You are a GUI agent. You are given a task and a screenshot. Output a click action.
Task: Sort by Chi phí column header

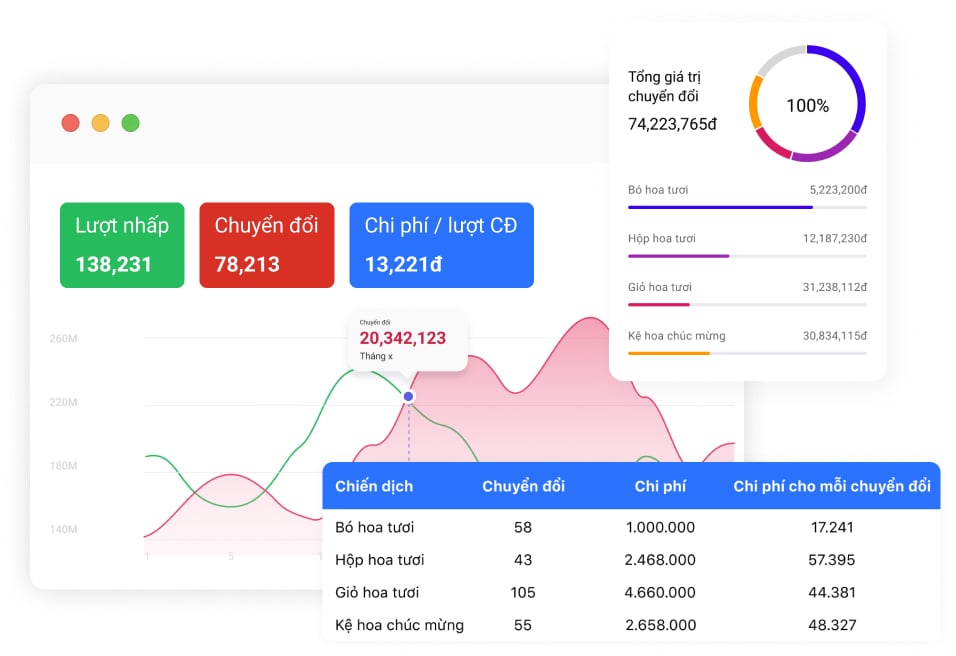660,486
